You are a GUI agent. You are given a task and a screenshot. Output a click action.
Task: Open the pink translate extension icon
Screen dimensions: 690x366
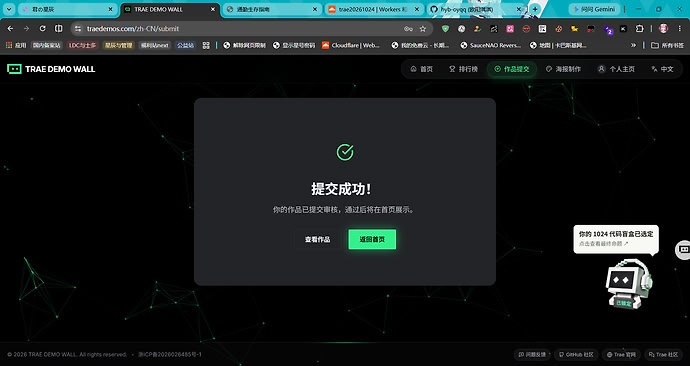coord(510,29)
